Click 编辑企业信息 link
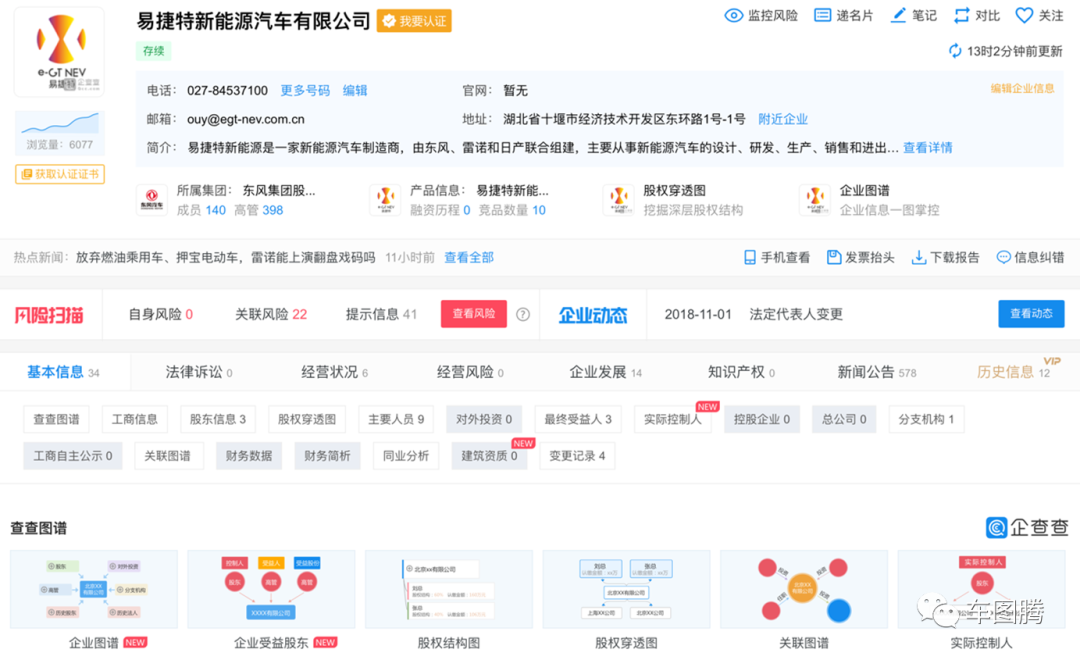The width and height of the screenshot is (1080, 660). coord(1022,88)
